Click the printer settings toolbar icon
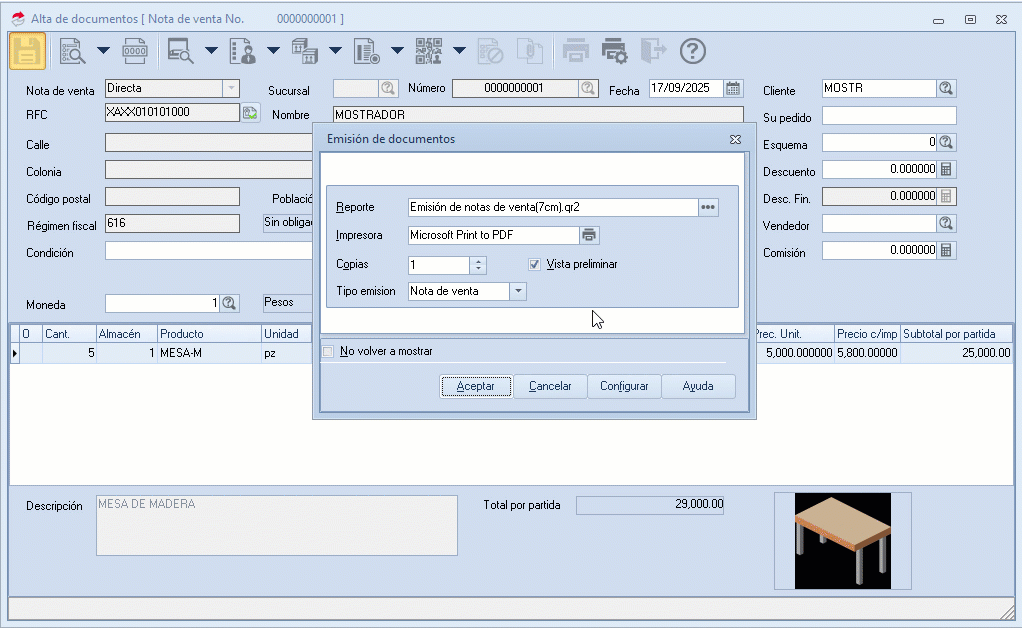This screenshot has height=628, width=1022. pos(614,51)
